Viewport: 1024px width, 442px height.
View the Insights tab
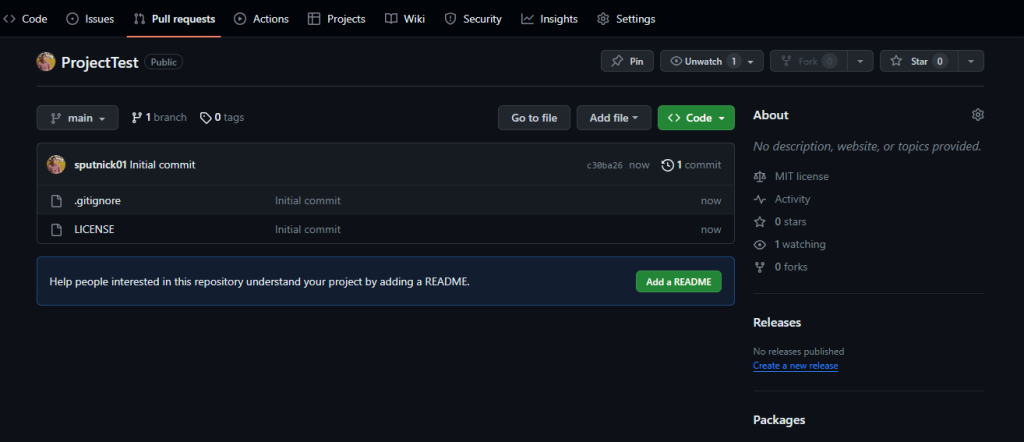[549, 19]
